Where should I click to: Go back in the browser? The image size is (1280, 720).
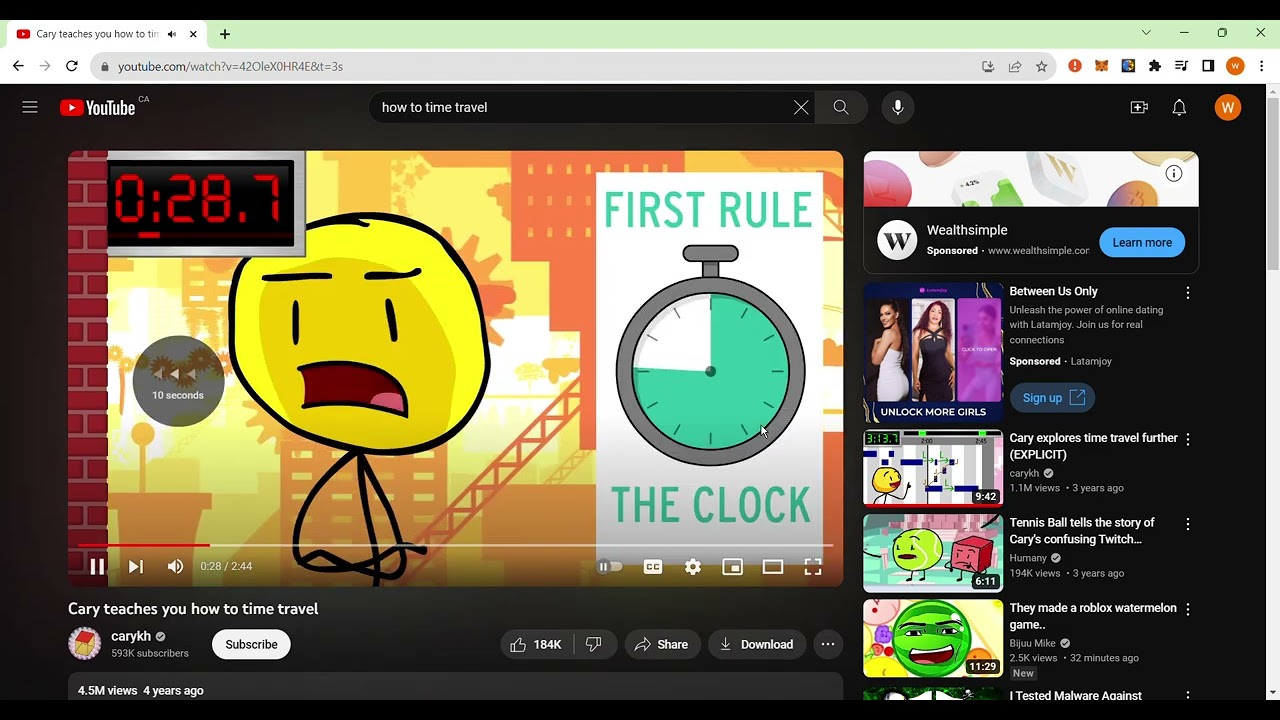(x=18, y=66)
